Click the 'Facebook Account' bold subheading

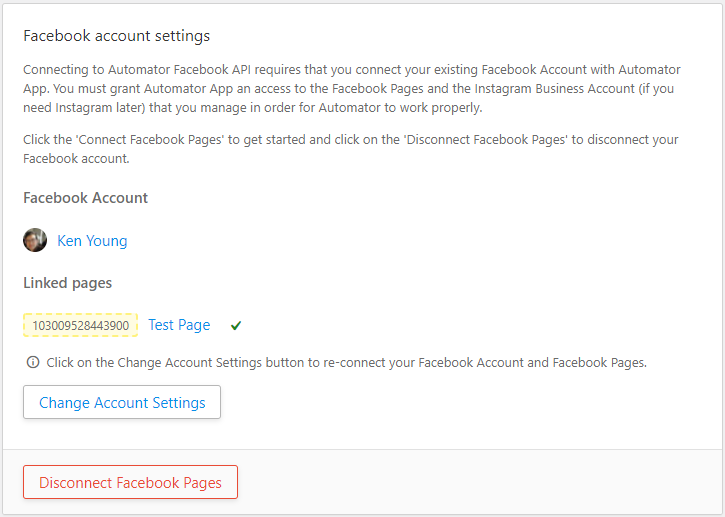(x=86, y=198)
